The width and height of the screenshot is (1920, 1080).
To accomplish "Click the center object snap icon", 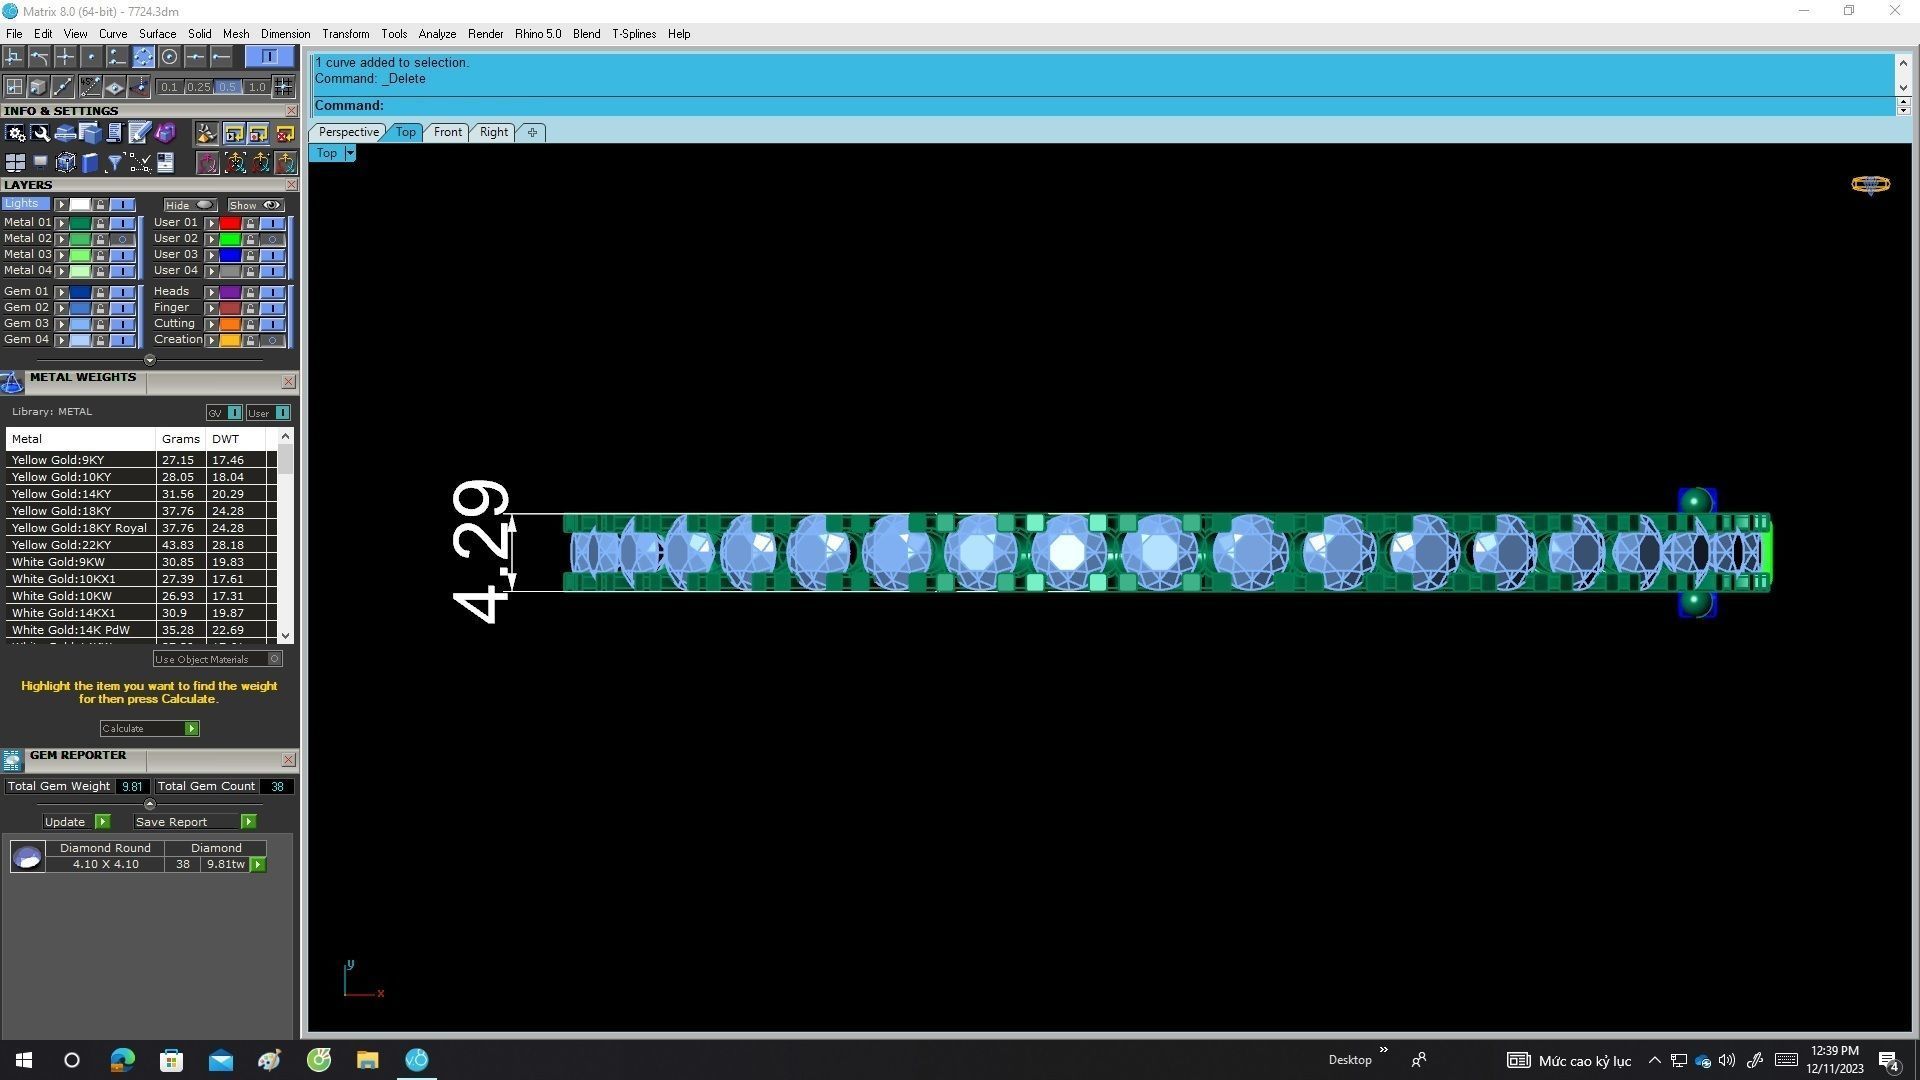I will tap(169, 57).
